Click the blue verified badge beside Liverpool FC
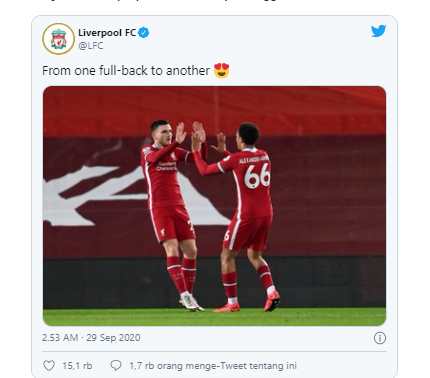This screenshot has width=430, height=378. coord(144,33)
